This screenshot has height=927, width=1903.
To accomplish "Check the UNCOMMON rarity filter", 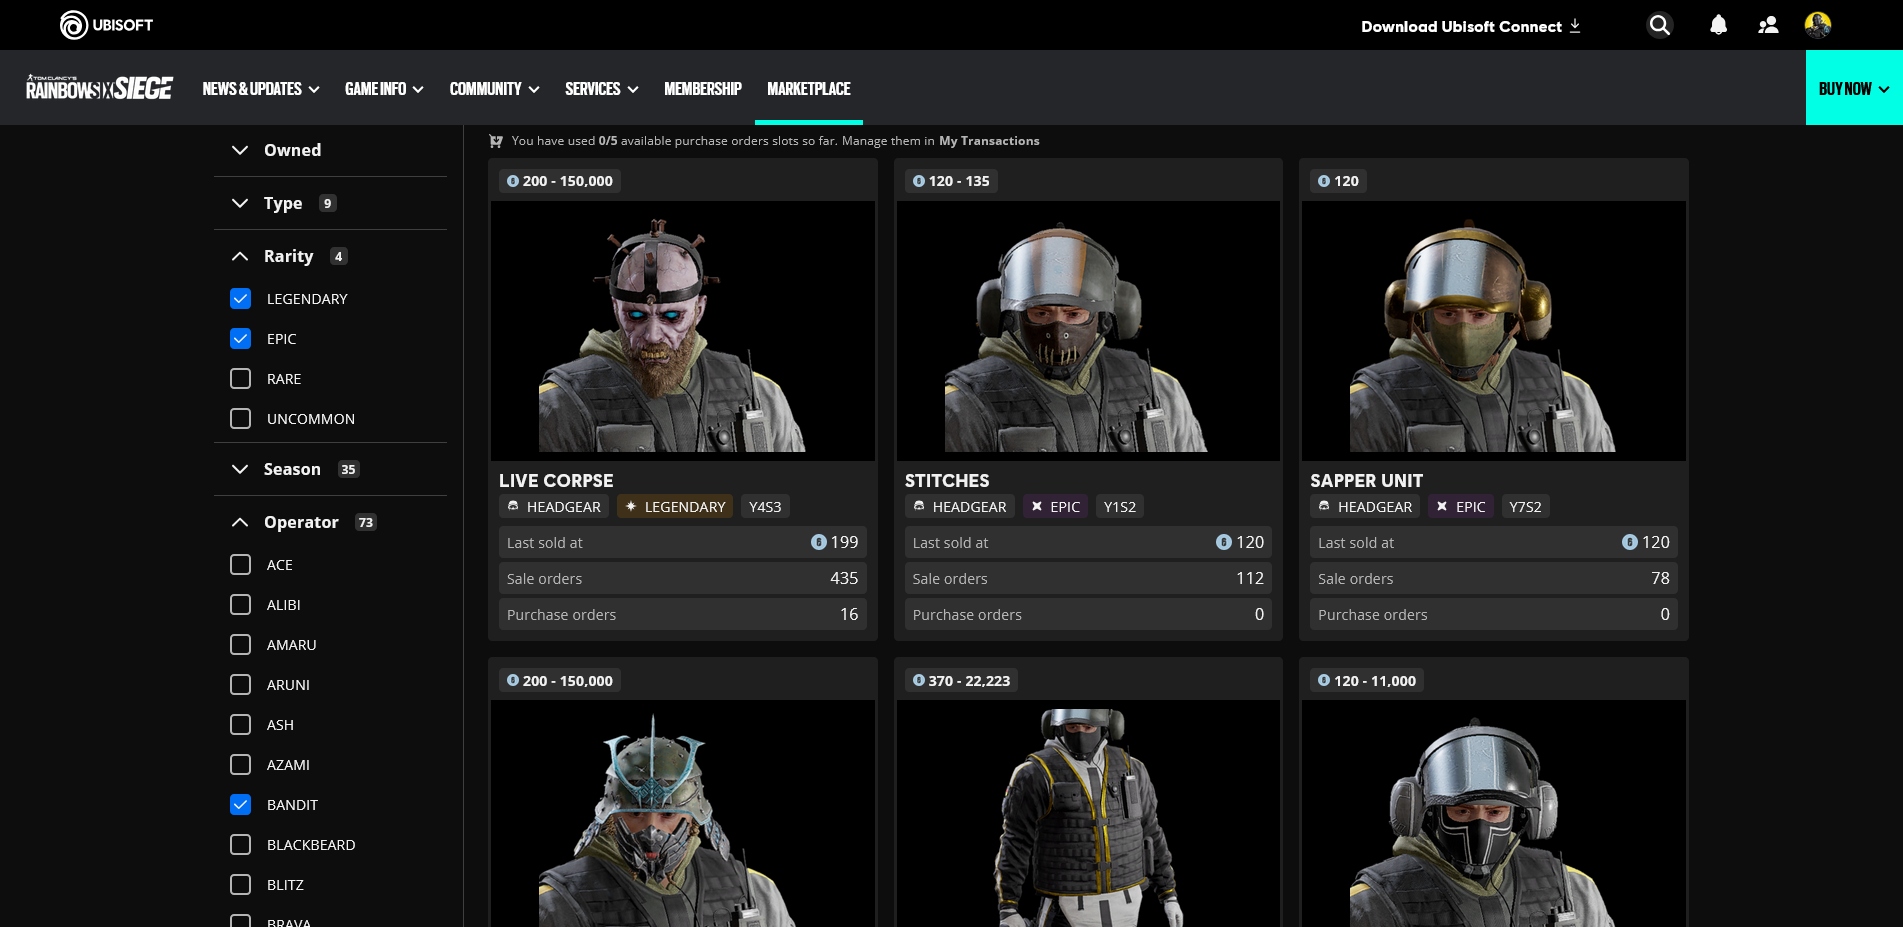I will coord(241,419).
